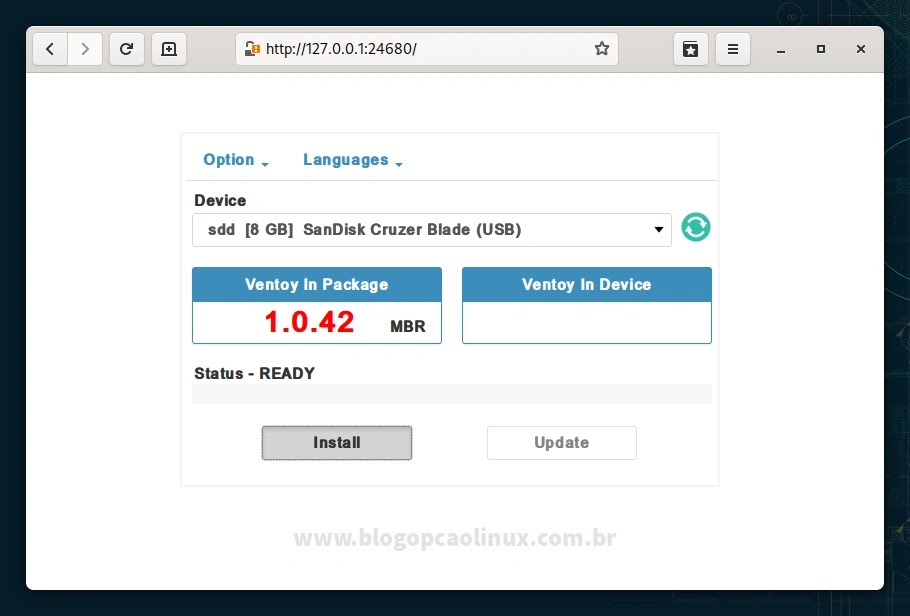Close the browser window
The width and height of the screenshot is (910, 616).
pyautogui.click(x=861, y=49)
